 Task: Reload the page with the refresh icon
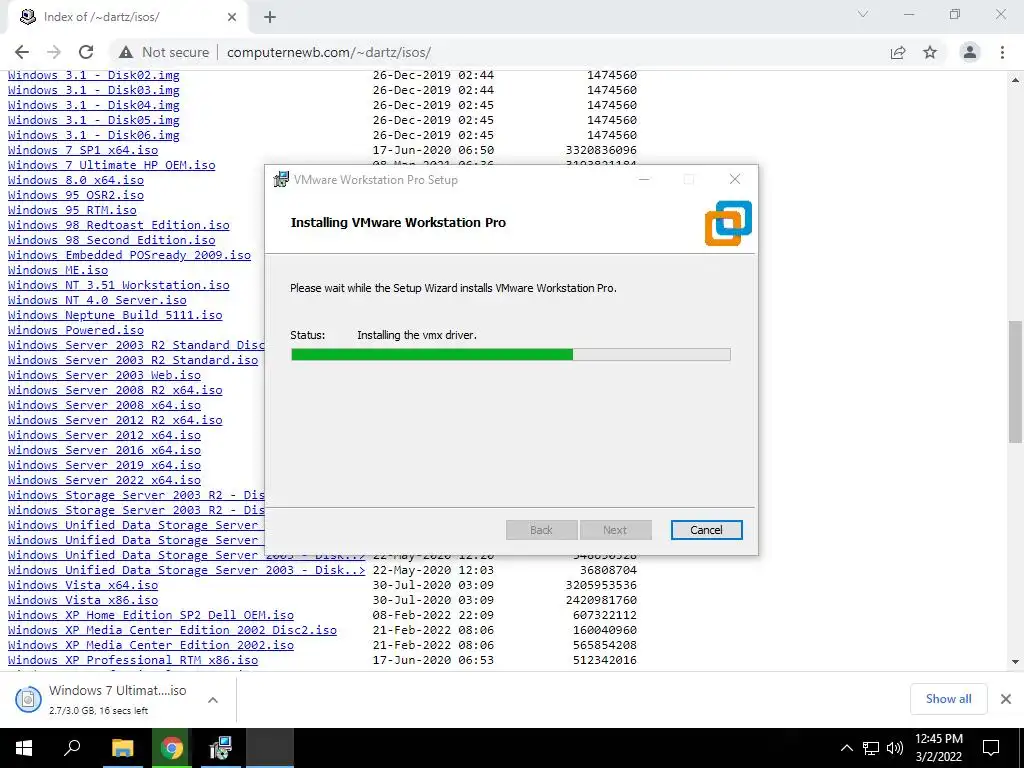pos(86,52)
